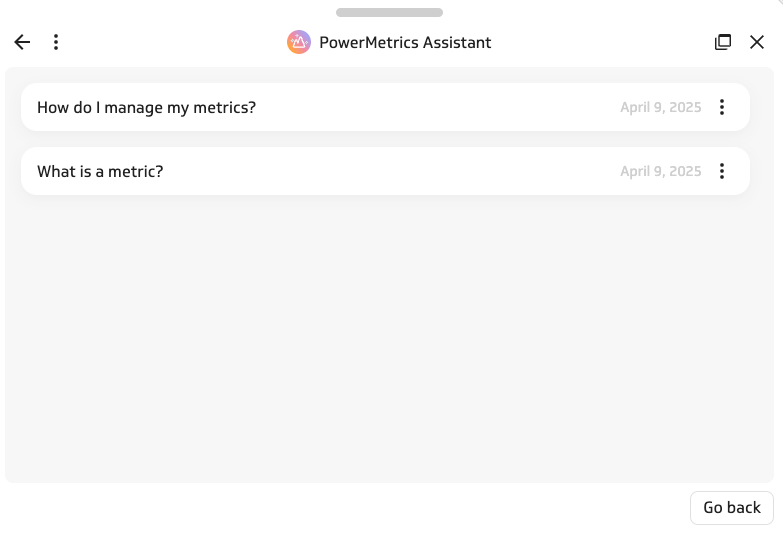Click the empty area below the conversation list

coord(389,338)
